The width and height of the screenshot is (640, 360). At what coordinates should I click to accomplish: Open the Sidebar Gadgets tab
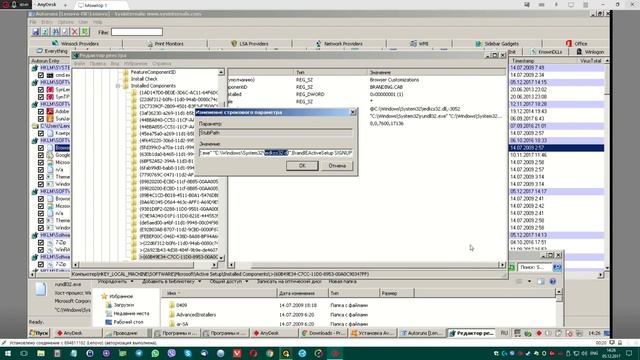(x=497, y=44)
